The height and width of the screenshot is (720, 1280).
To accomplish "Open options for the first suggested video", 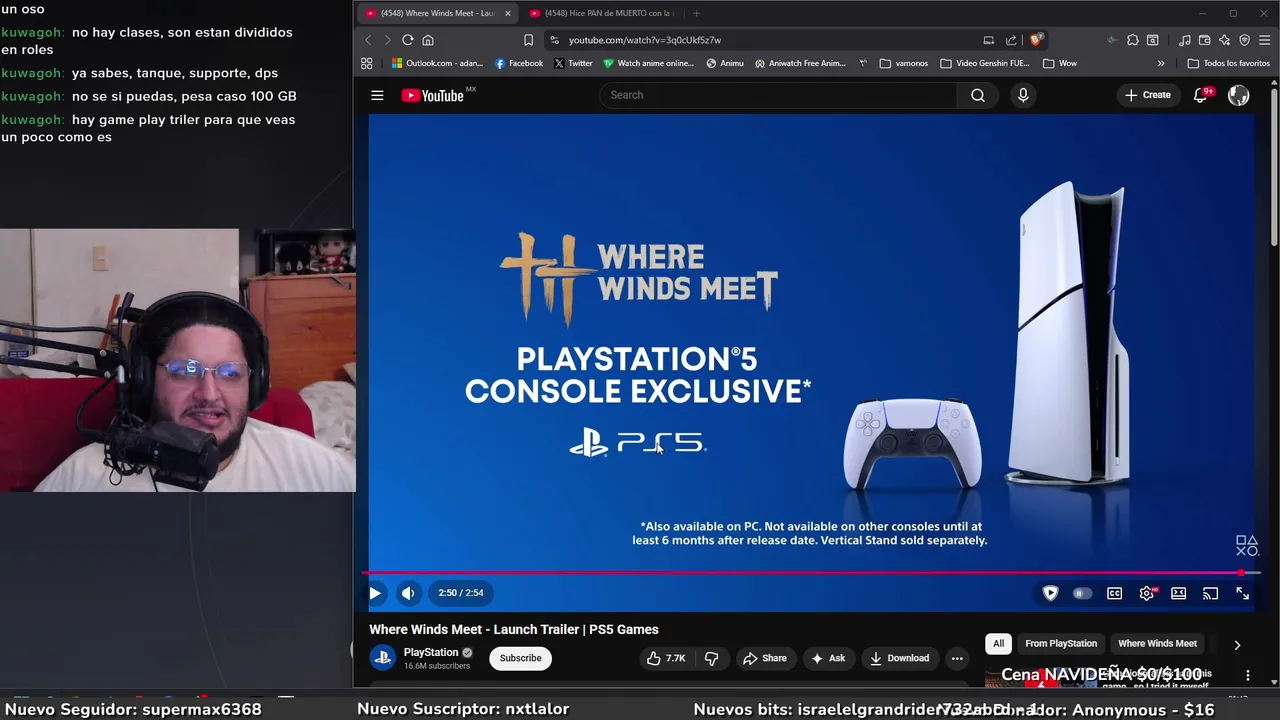I will [1248, 676].
